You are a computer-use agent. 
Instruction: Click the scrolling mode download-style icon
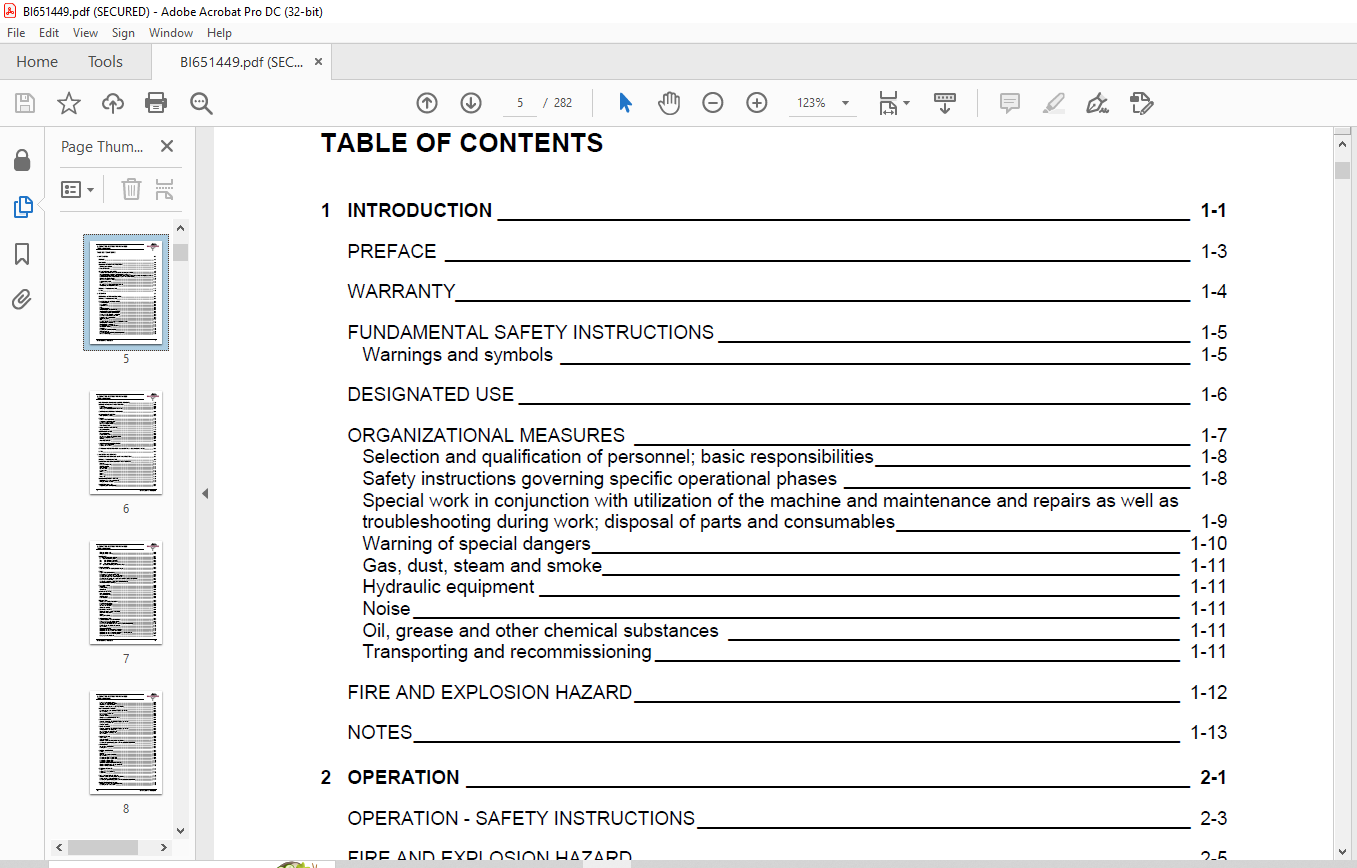click(945, 103)
